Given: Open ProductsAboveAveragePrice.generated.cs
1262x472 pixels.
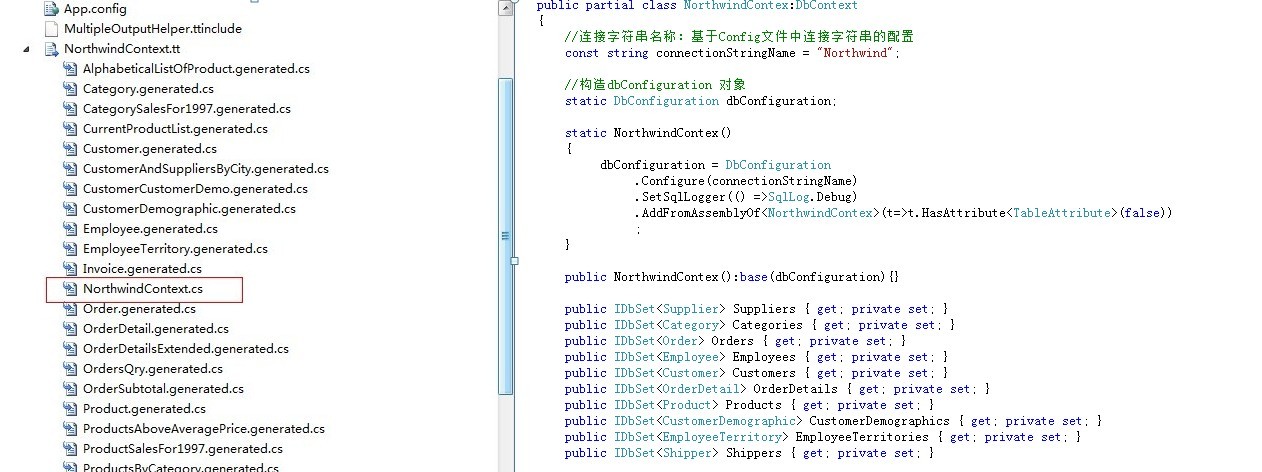Looking at the screenshot, I should [x=204, y=429].
